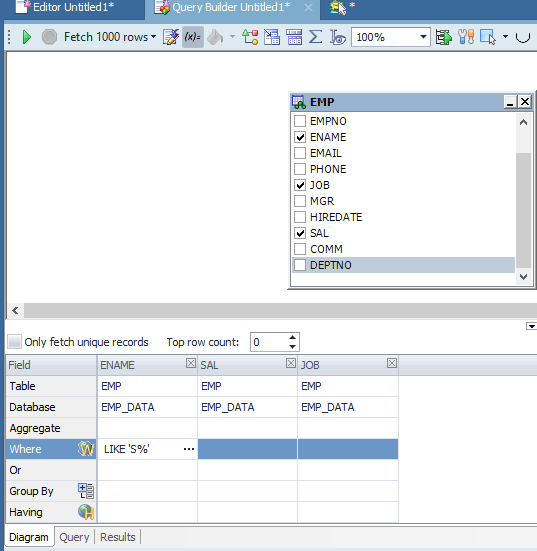Click the EMP table vertical scrollbar down arrow
Image resolution: width=537 pixels, height=551 pixels.
[x=523, y=277]
